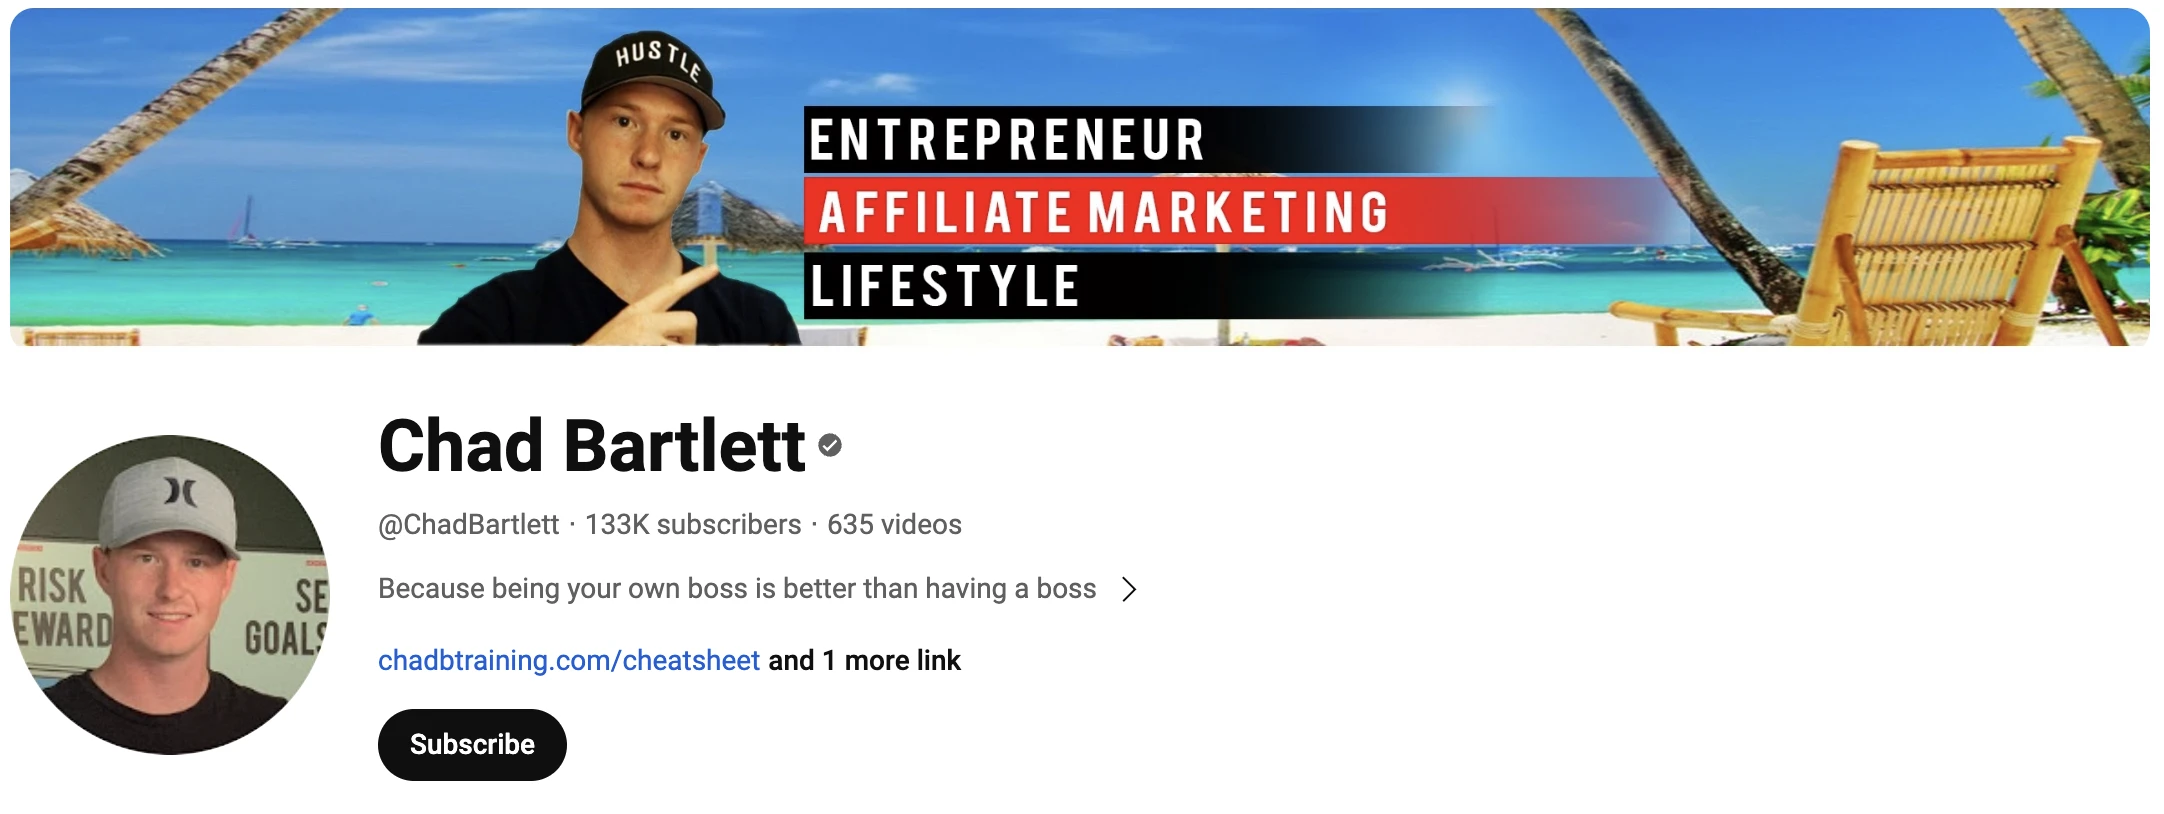The height and width of the screenshot is (814, 2164).
Task: Click the HUSTLE cap in banner
Action: tap(653, 80)
